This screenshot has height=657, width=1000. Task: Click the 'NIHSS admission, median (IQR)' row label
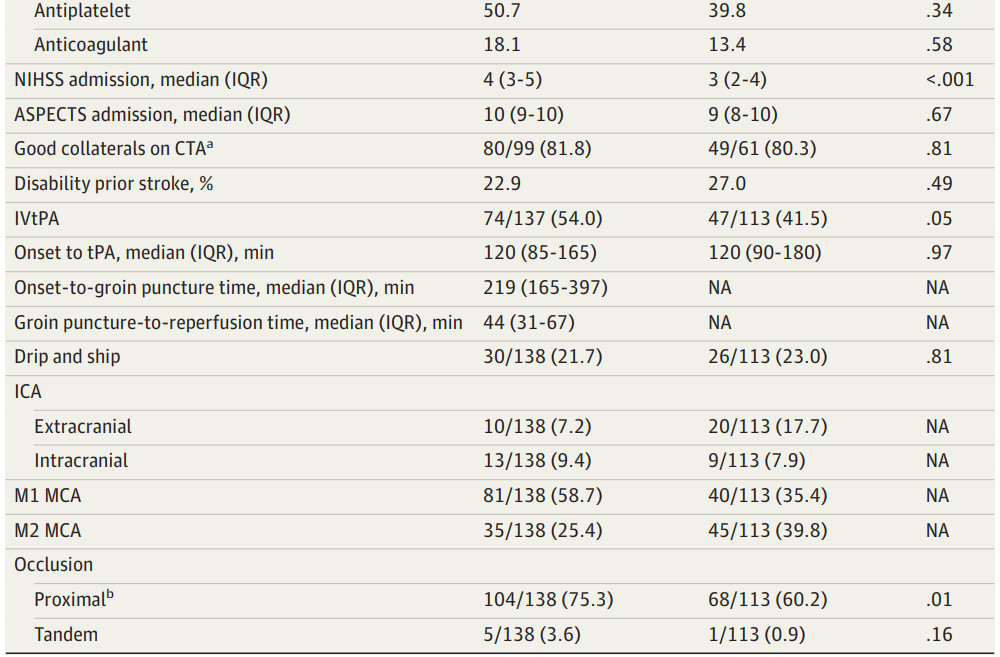coord(141,80)
